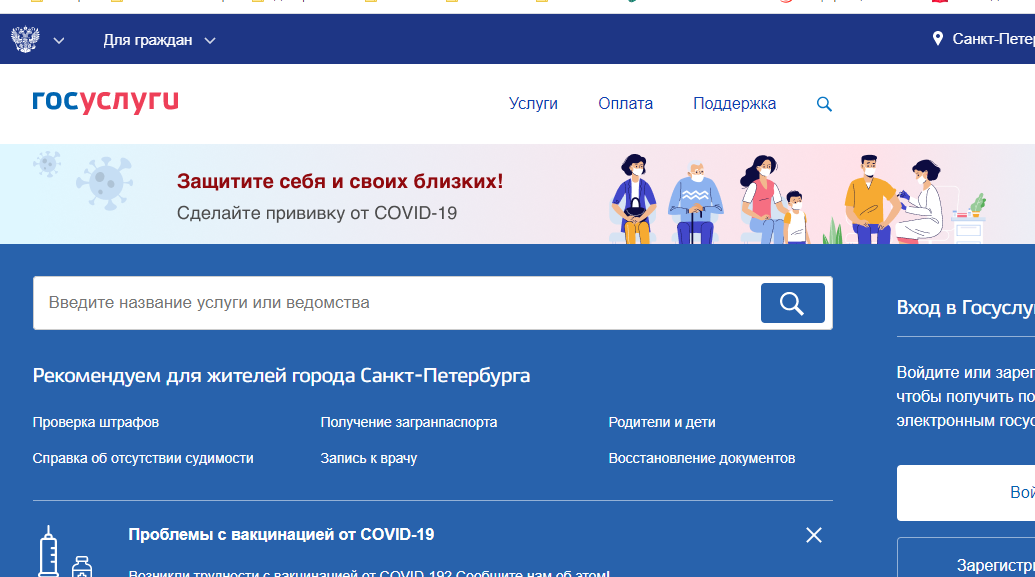Open the 'Оплата' menu item
Viewport: 1035px width, 577px height.
[625, 104]
